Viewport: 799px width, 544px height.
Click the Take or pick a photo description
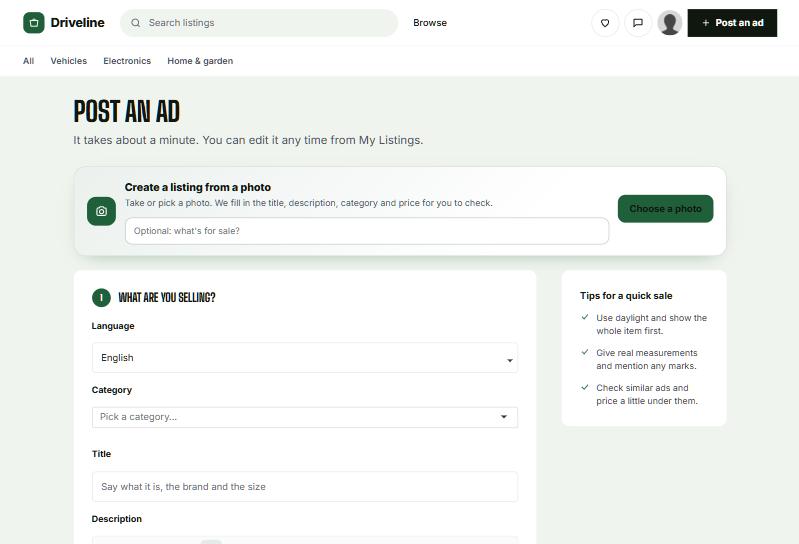click(309, 203)
